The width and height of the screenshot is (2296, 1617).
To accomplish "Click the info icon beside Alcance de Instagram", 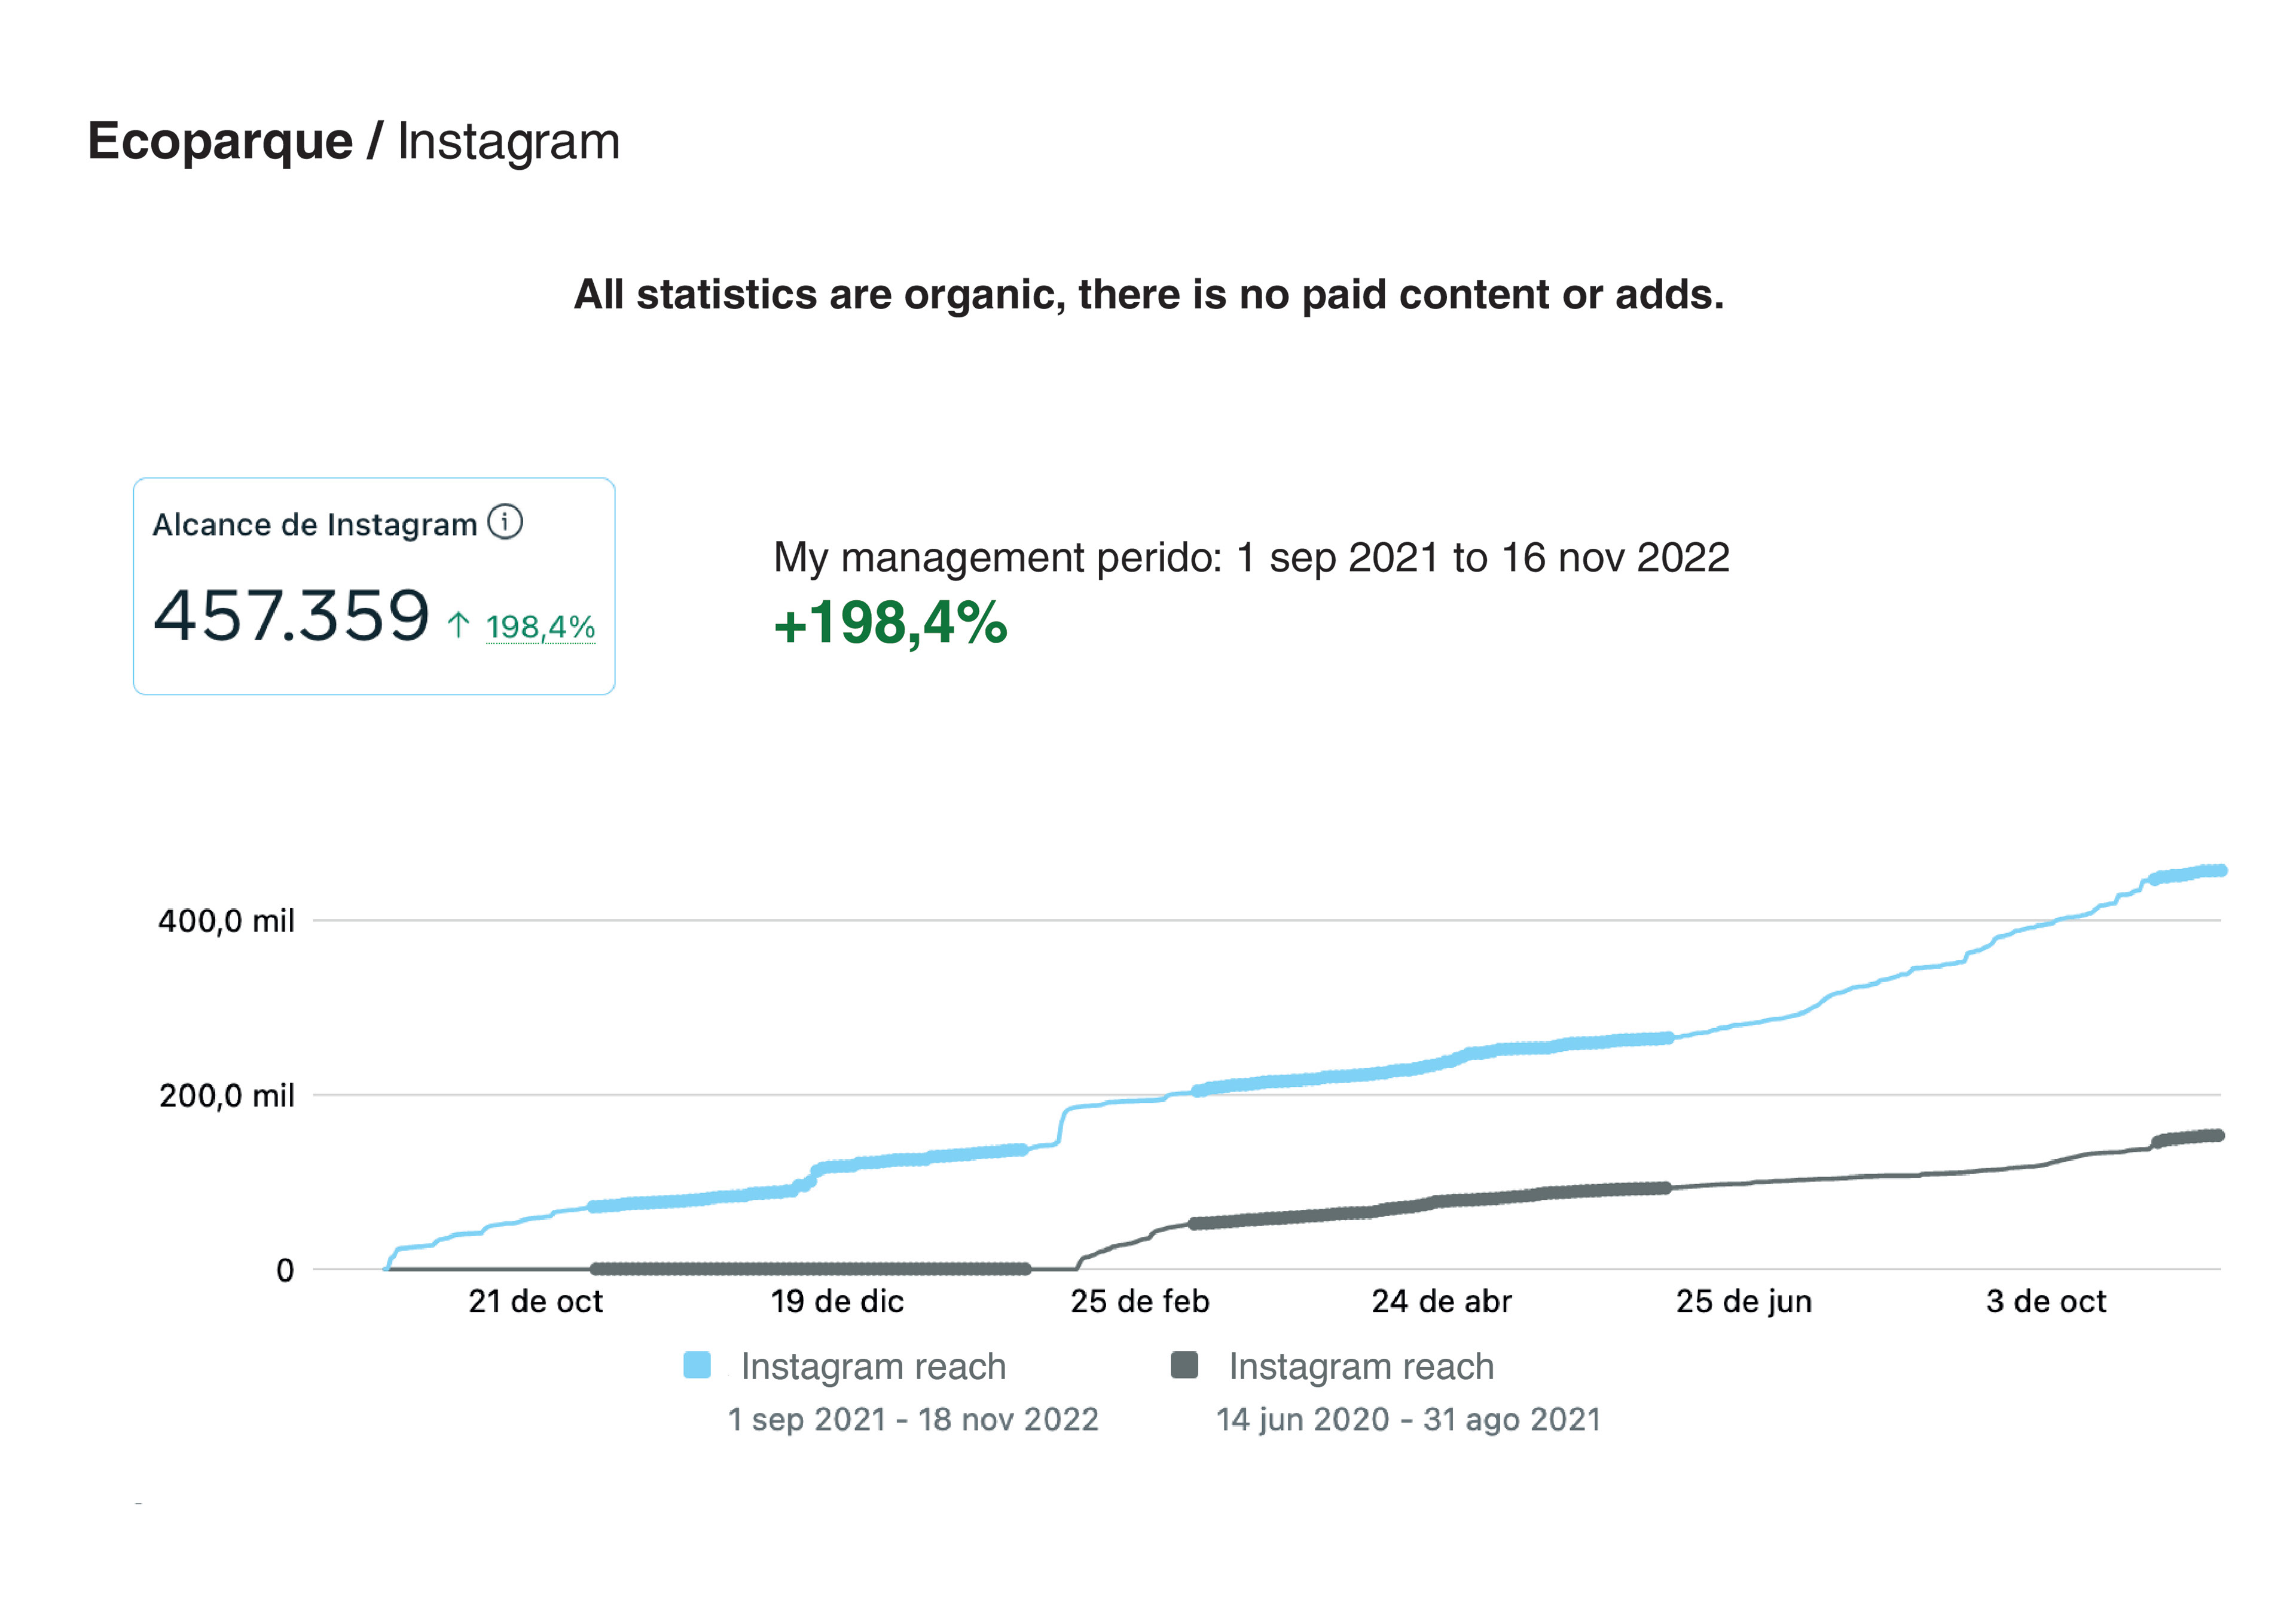I will [505, 522].
